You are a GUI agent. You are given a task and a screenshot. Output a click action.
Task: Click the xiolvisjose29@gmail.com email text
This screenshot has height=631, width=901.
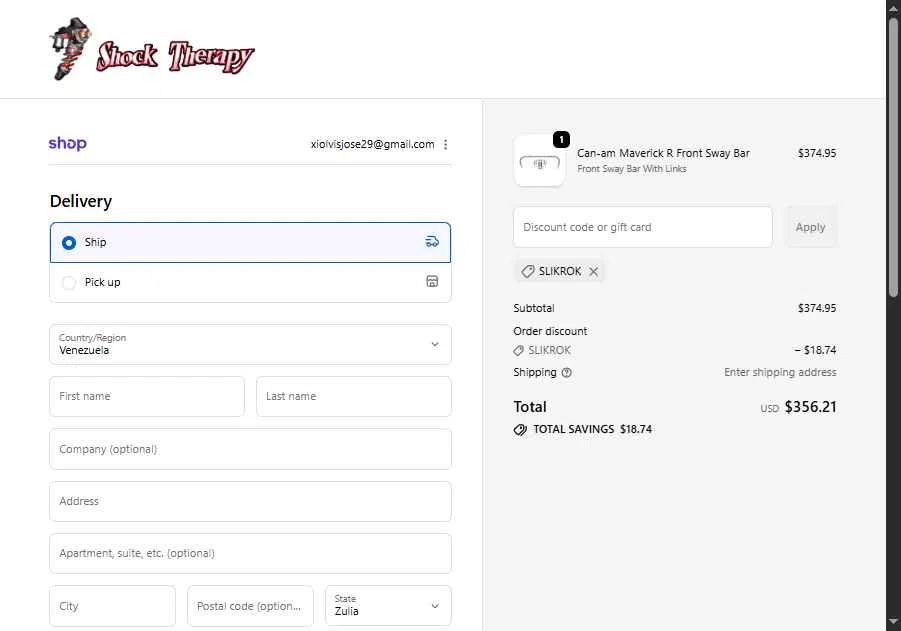(x=372, y=144)
